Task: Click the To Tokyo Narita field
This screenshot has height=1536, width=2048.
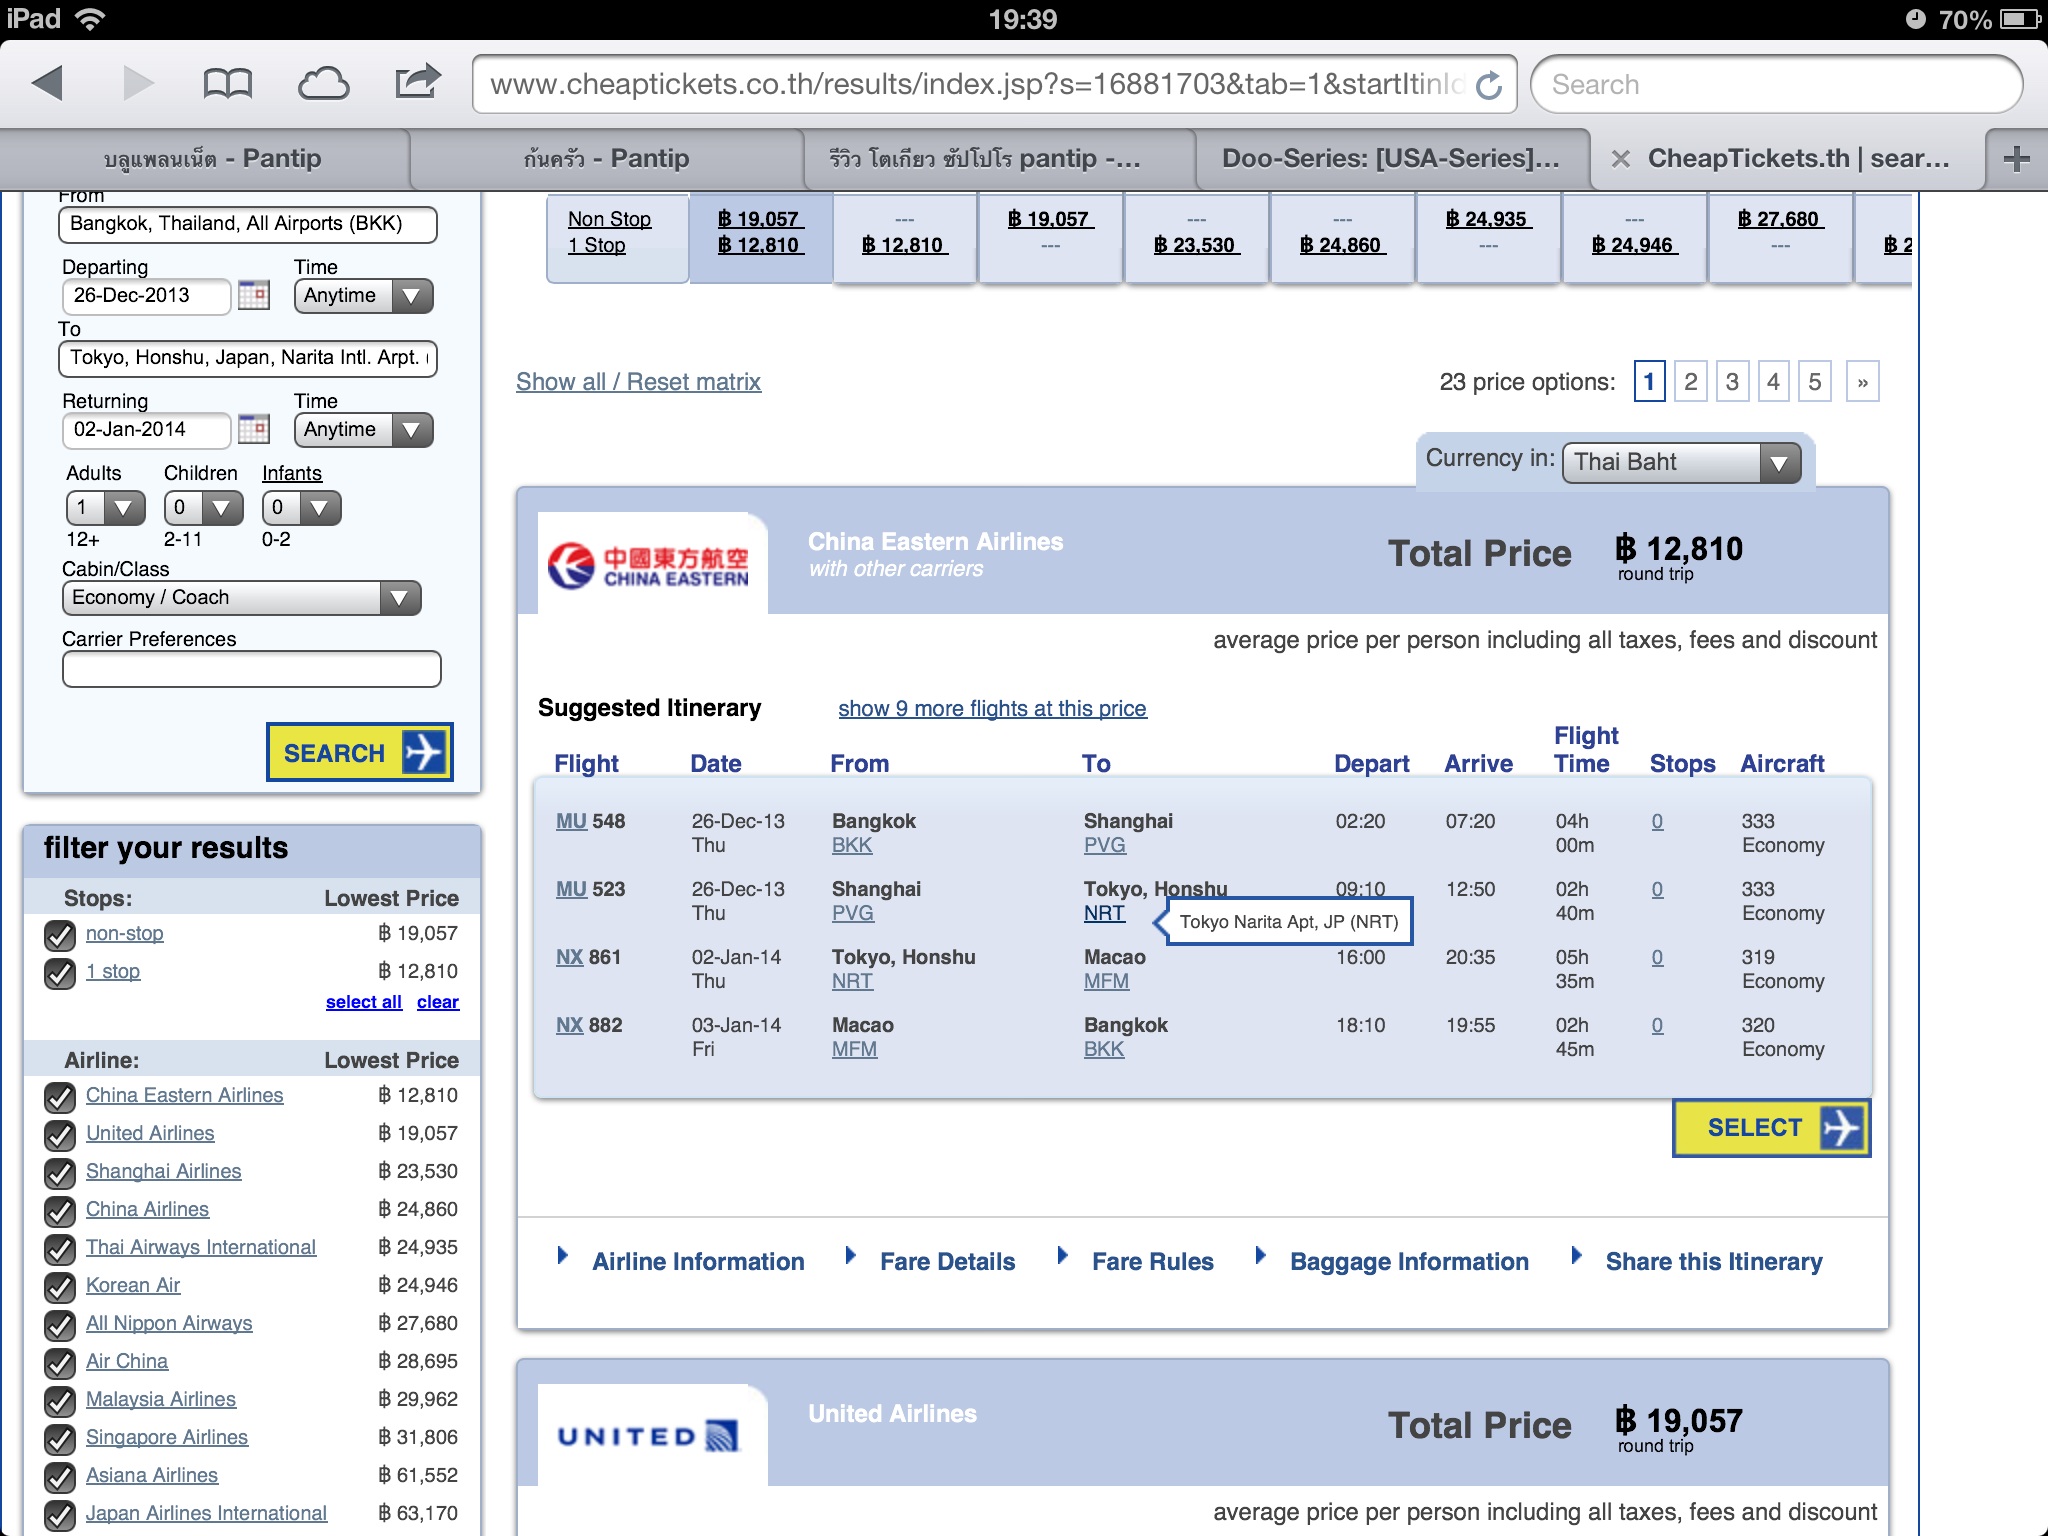Action: 248,358
